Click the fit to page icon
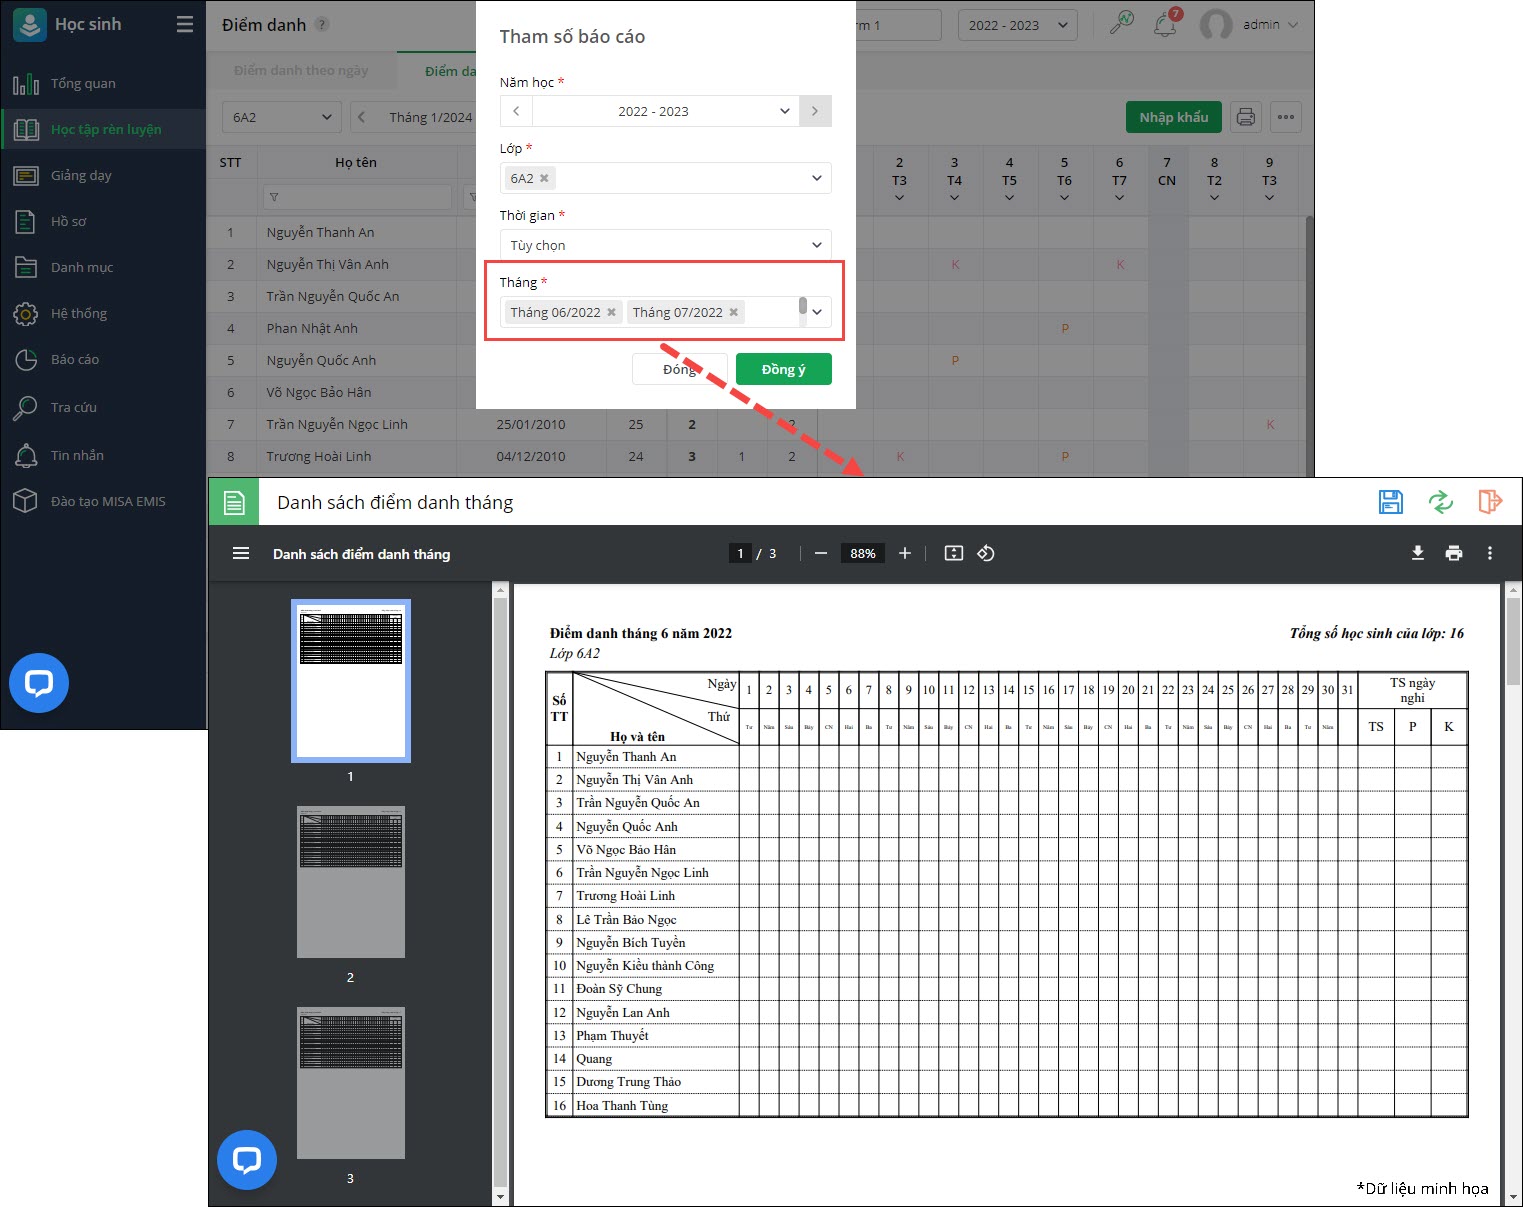Viewport: 1523px width, 1207px height. [x=954, y=553]
